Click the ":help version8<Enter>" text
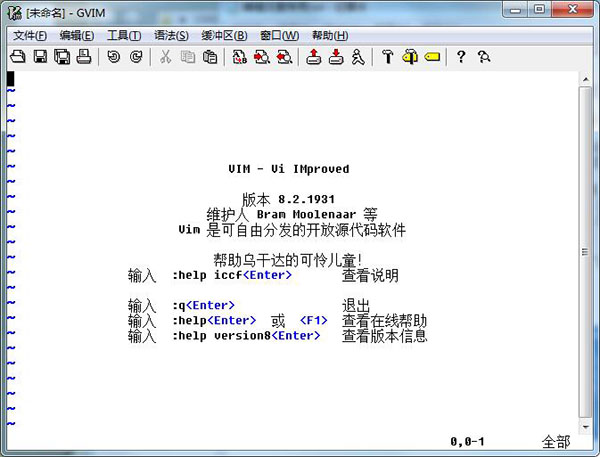The image size is (600, 457). tap(246, 335)
